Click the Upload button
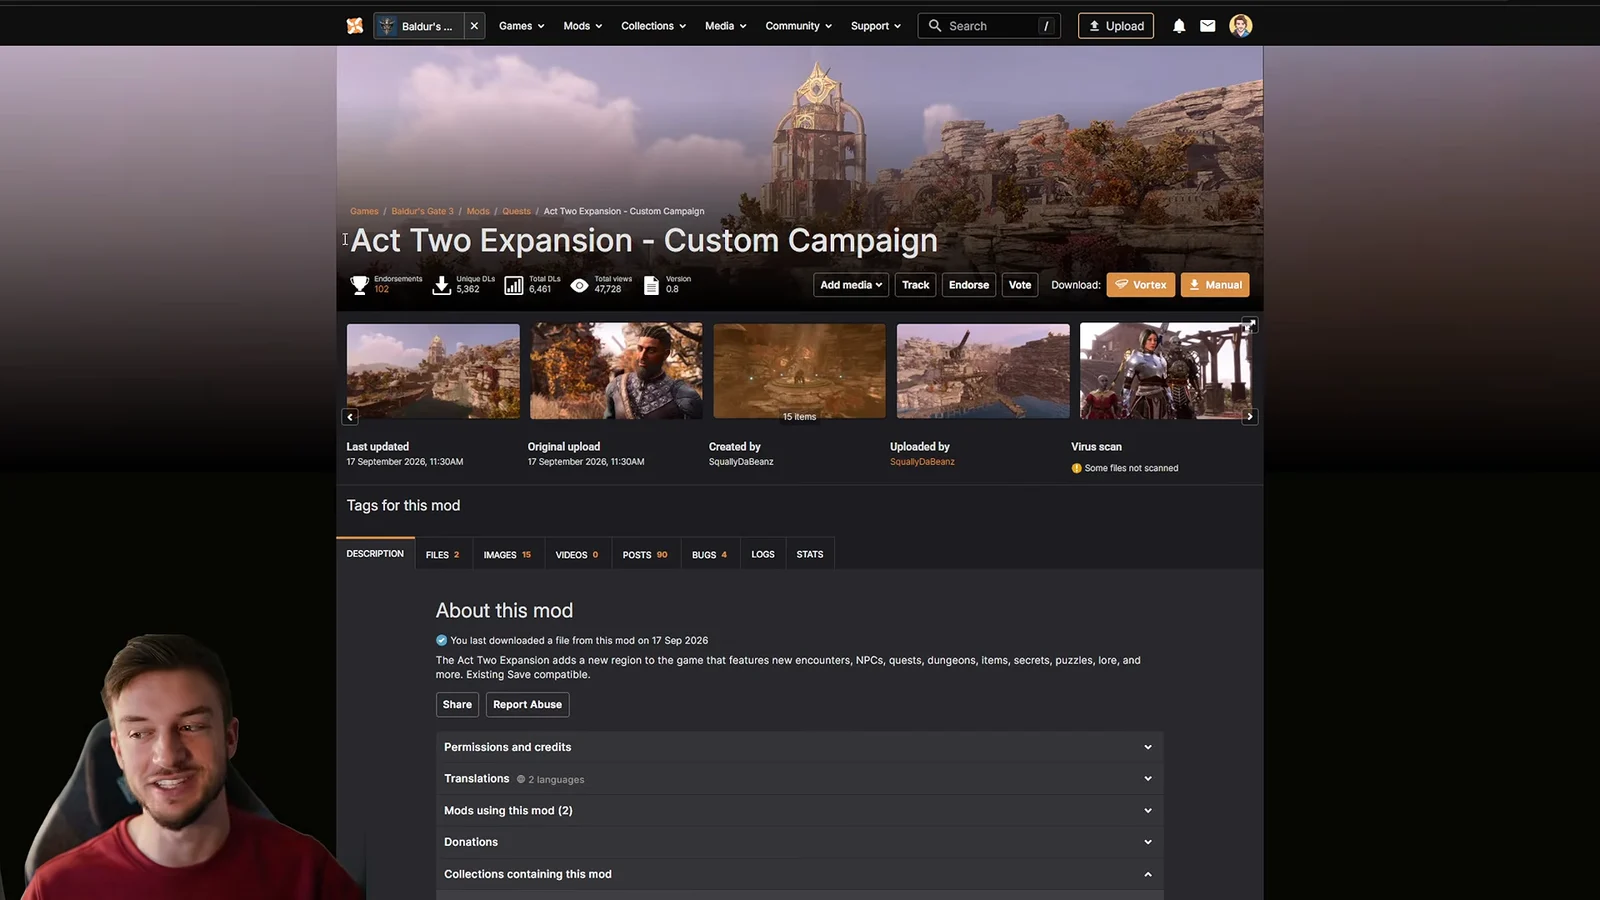 (1116, 26)
